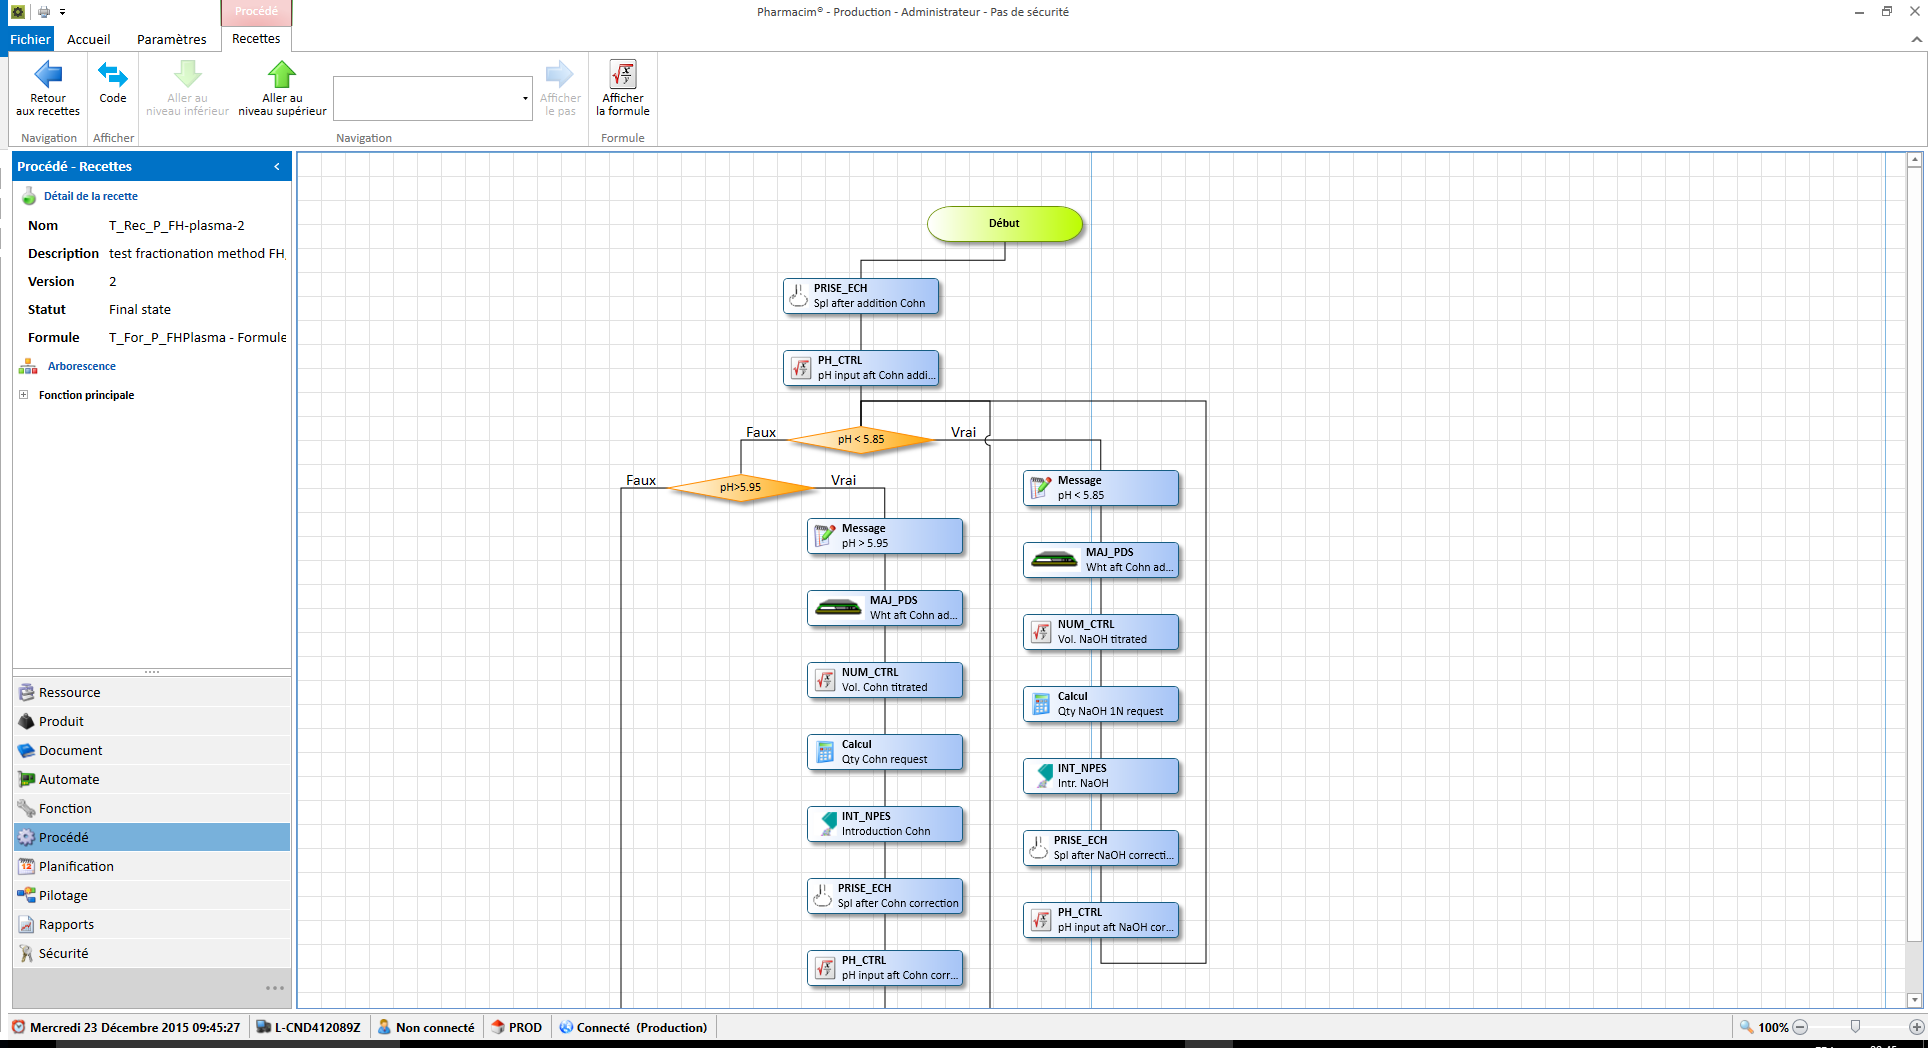Screen dimensions: 1928x1048
Task: Select the NUM_CTRL Vol. NaOH titrated step
Action: pos(1101,632)
